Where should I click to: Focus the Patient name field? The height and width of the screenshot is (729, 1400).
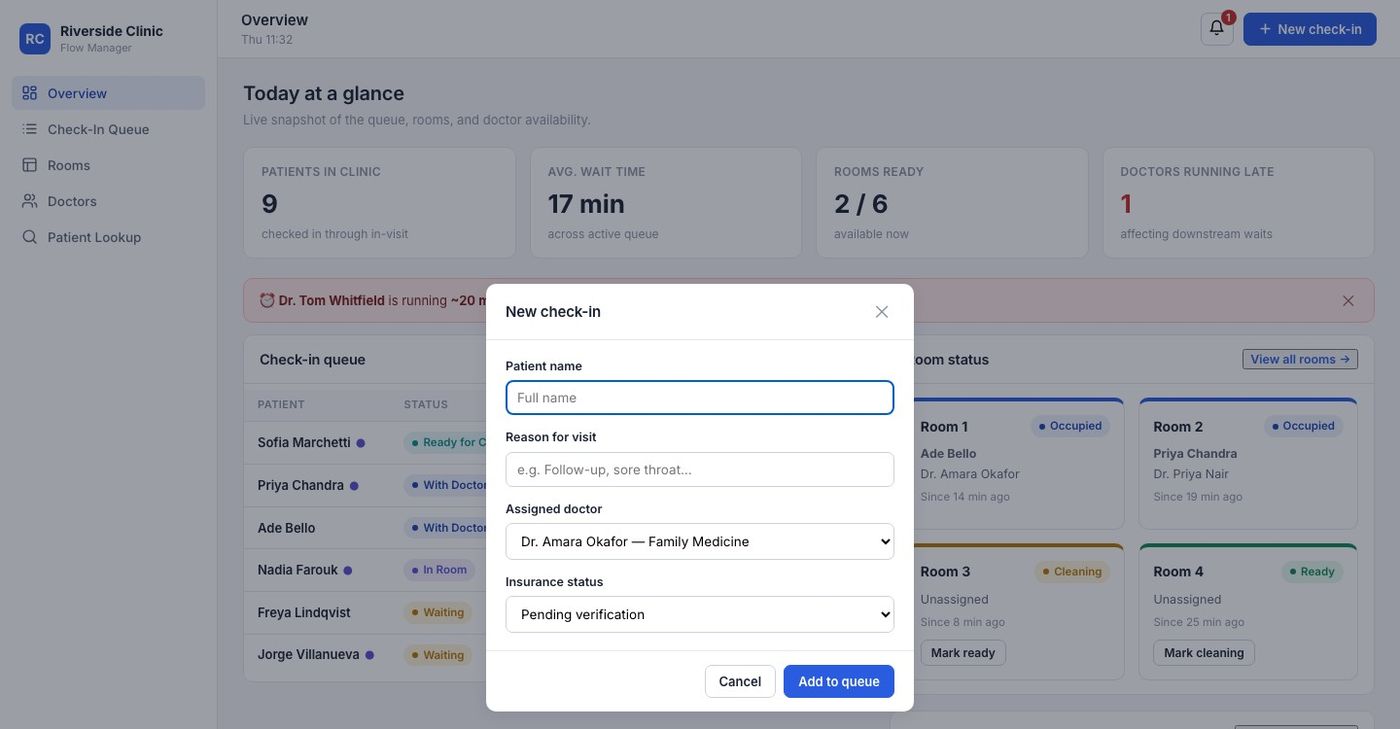pyautogui.click(x=700, y=398)
